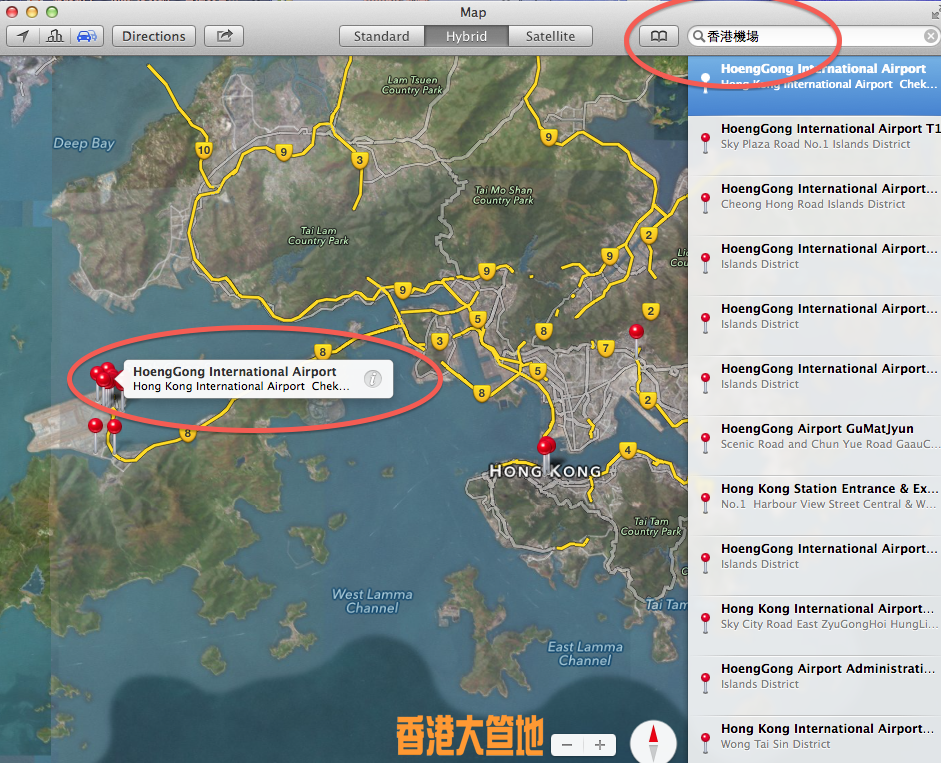The image size is (941, 763).
Task: Enter full screen with top-right arrows icon
Action: pos(936,14)
